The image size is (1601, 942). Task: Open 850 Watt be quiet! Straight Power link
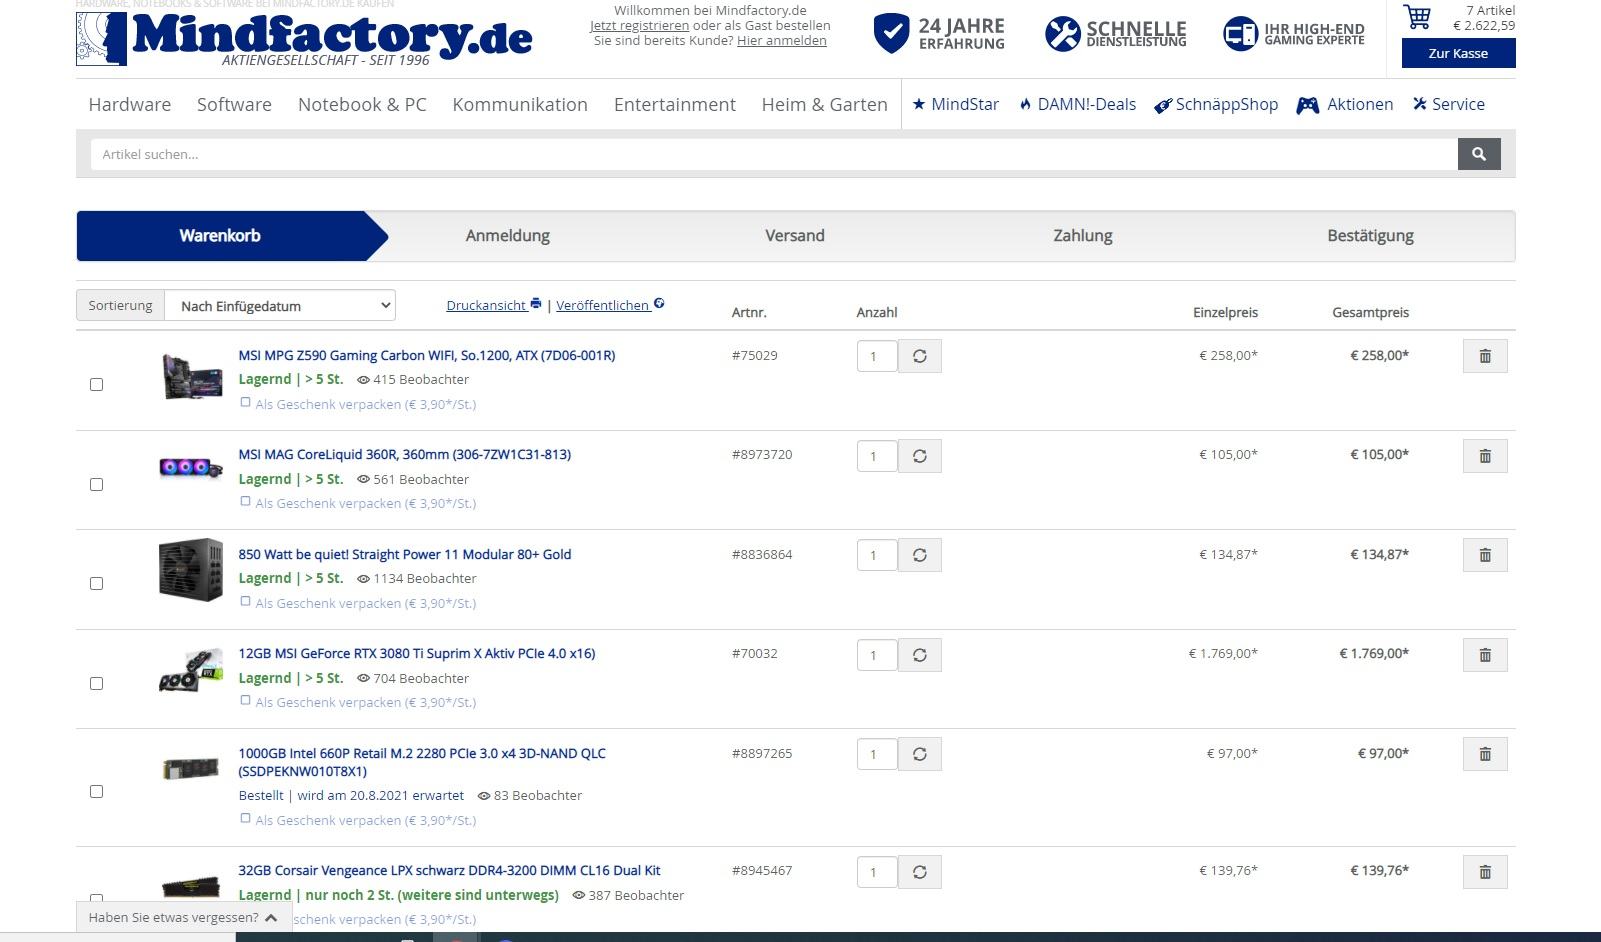click(x=405, y=554)
